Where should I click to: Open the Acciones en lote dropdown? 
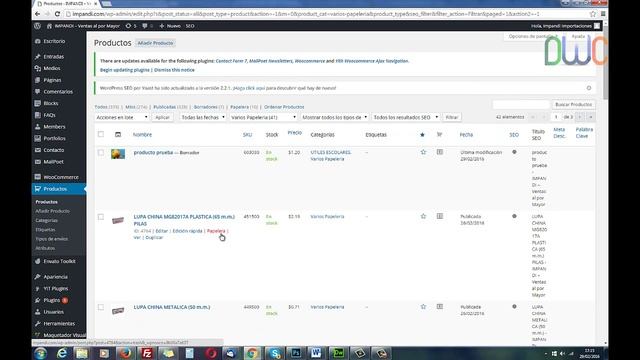click(x=122, y=117)
